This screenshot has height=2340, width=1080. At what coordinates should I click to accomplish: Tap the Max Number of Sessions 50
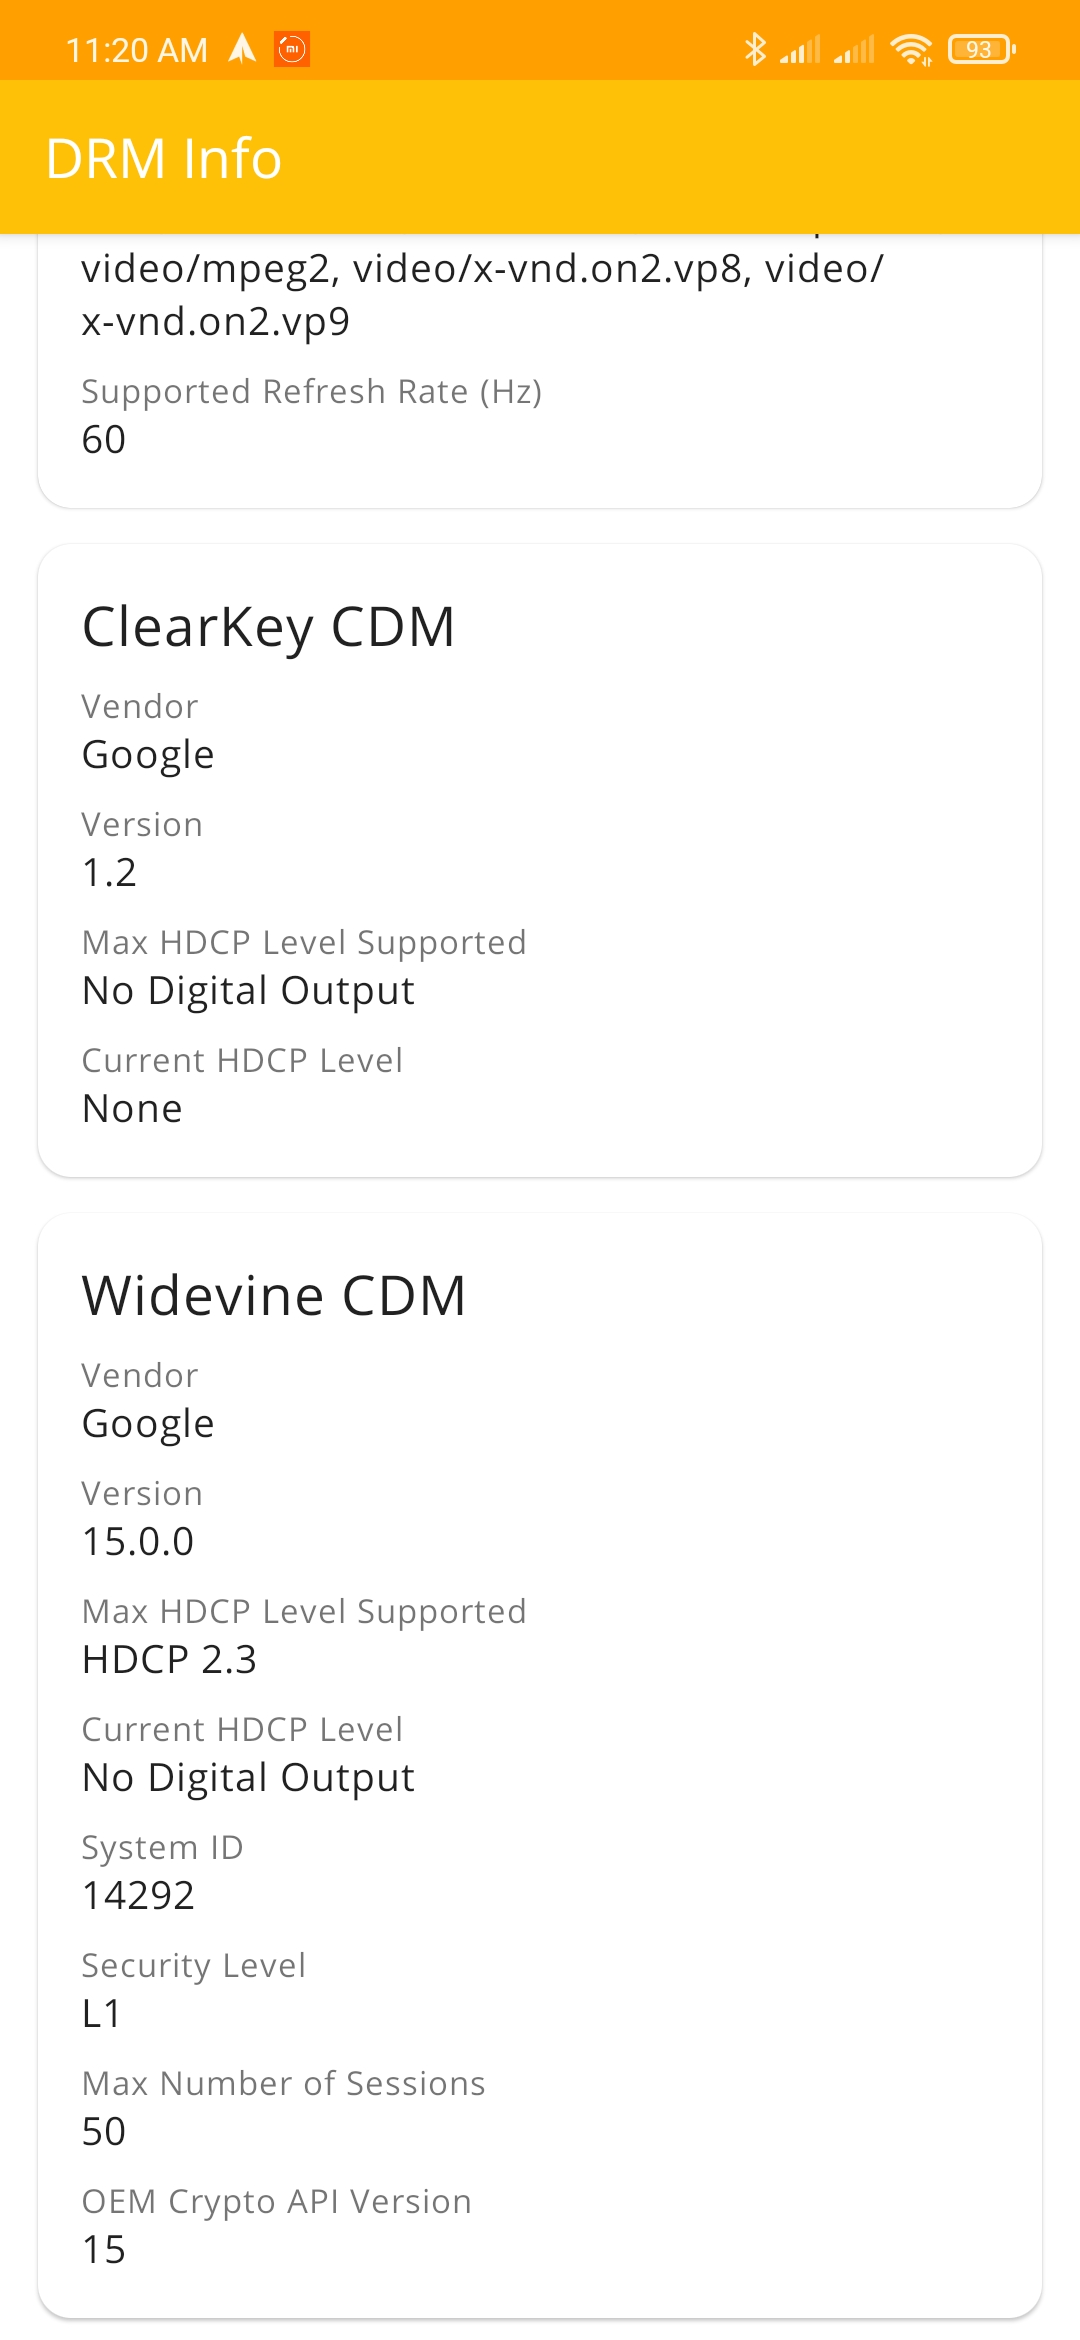pos(104,2131)
